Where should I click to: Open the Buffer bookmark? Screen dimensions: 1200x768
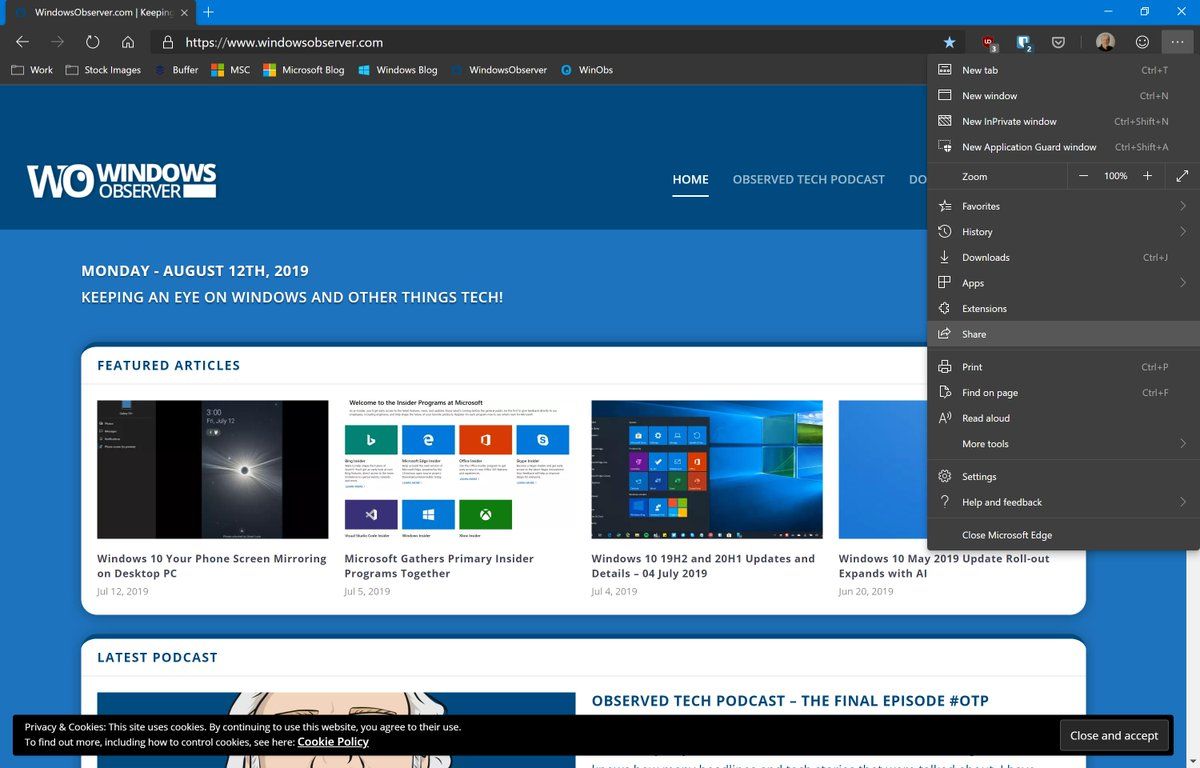(175, 70)
